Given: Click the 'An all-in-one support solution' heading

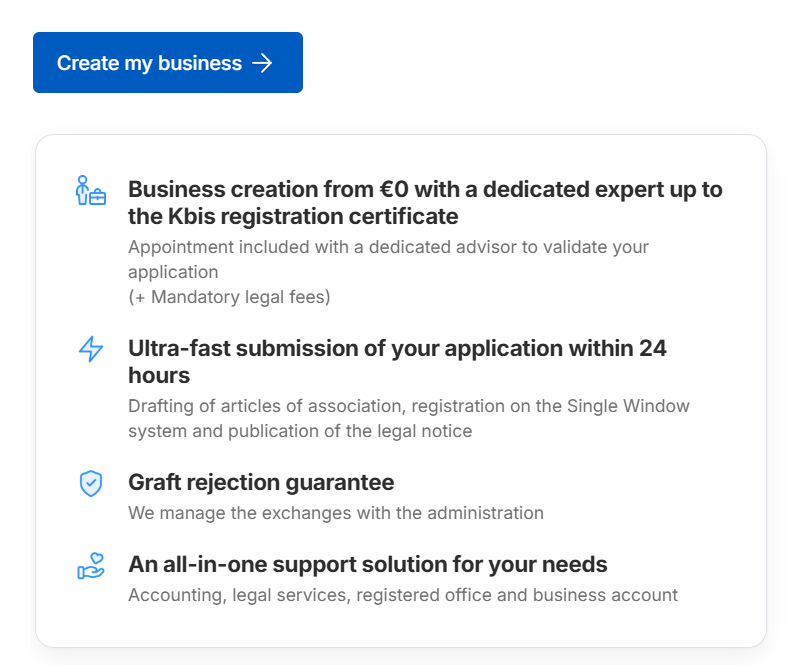Looking at the screenshot, I should [367, 564].
